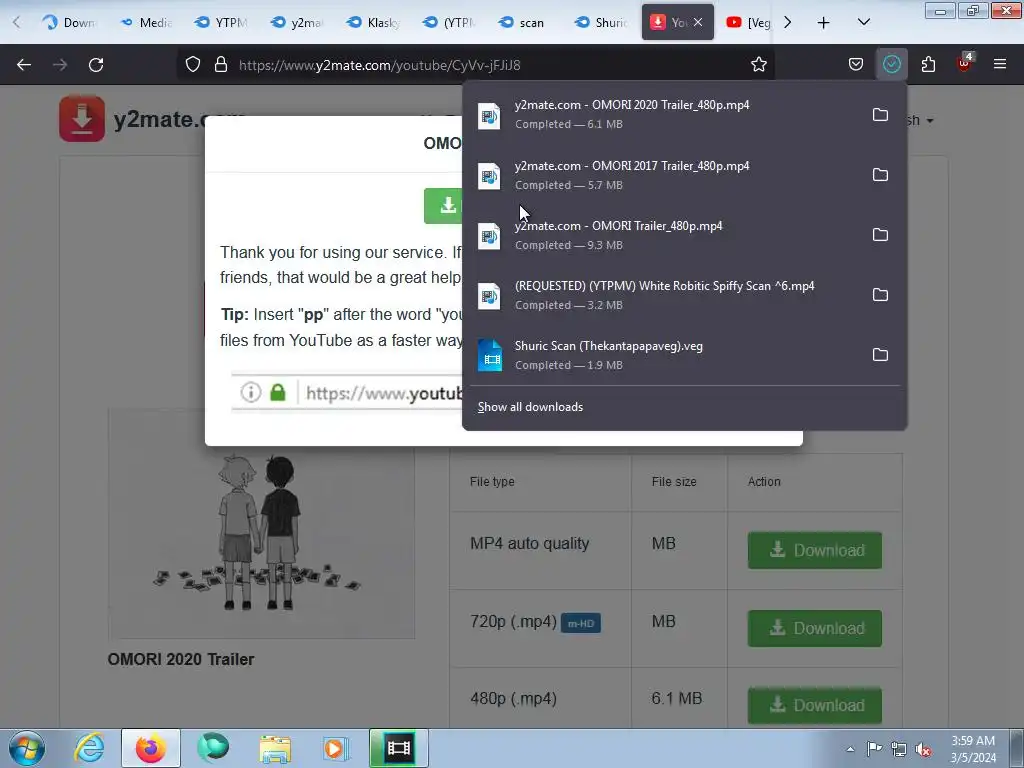List all tabs dropdown arrow
Viewport: 1024px width, 768px height.
863,22
